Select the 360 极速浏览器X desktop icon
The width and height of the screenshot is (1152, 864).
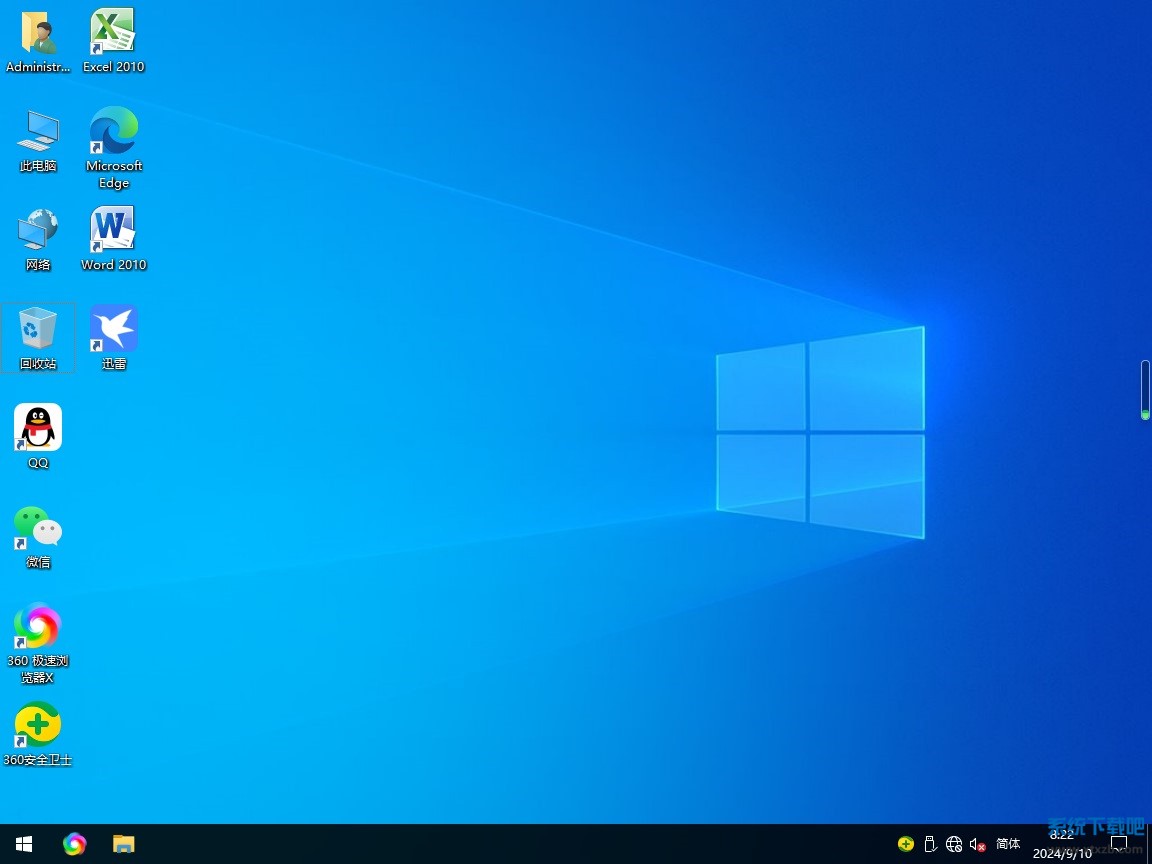38,627
